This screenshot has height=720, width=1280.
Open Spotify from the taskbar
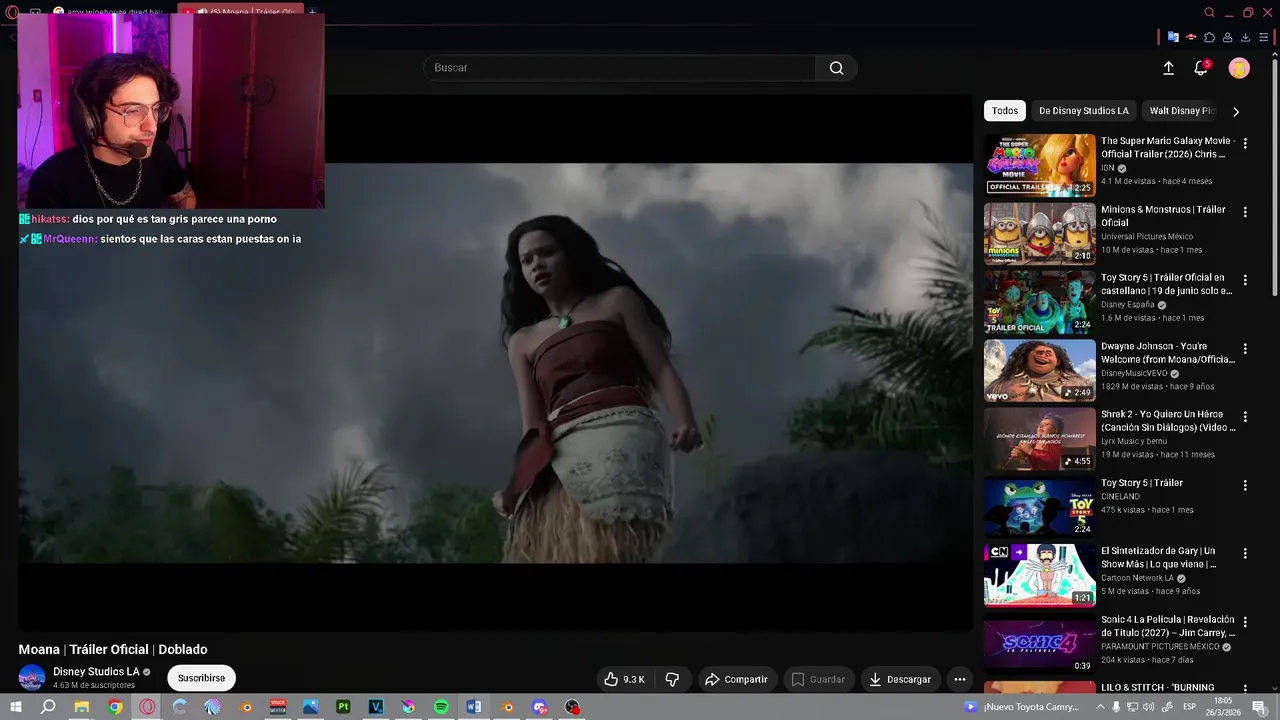tap(441, 707)
